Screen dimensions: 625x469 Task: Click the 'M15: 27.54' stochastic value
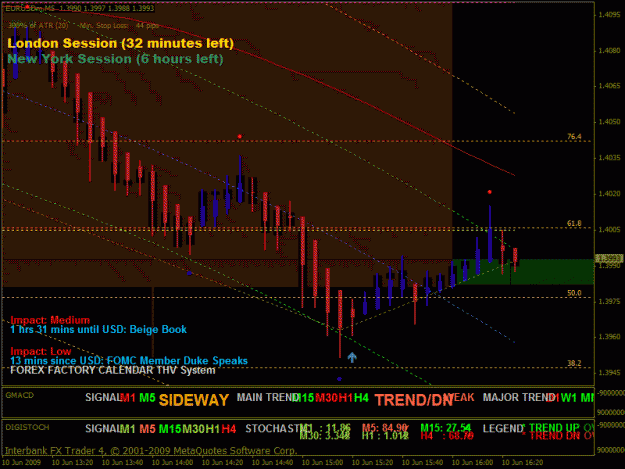[446, 428]
